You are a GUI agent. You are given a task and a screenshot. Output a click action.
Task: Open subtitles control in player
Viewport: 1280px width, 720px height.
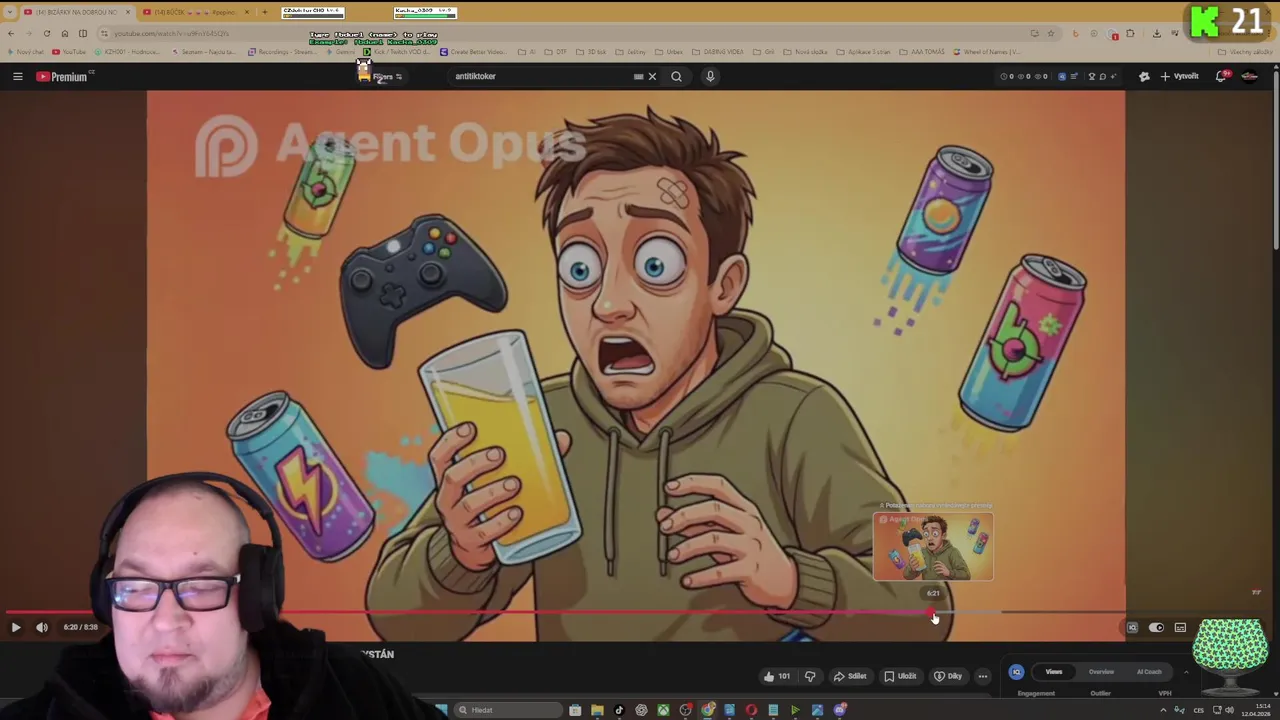tap(1180, 628)
